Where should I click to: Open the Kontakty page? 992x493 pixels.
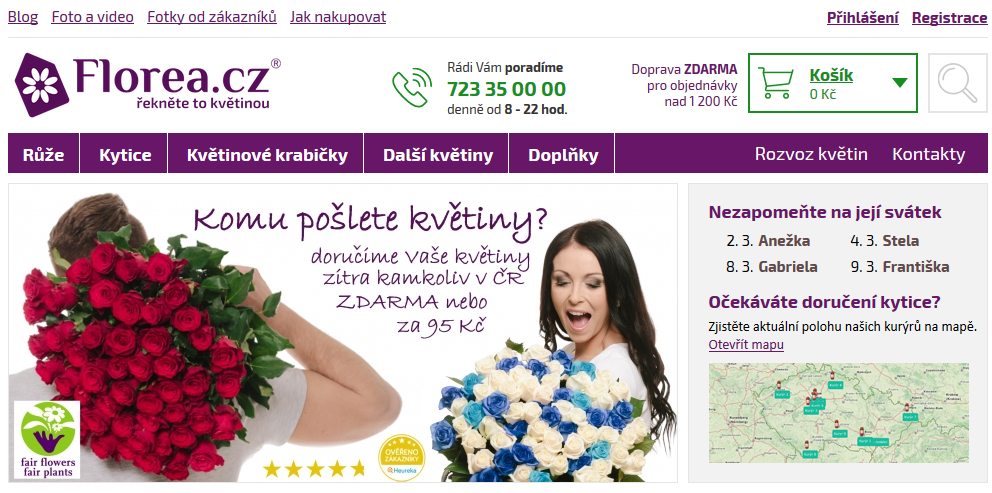click(x=929, y=154)
